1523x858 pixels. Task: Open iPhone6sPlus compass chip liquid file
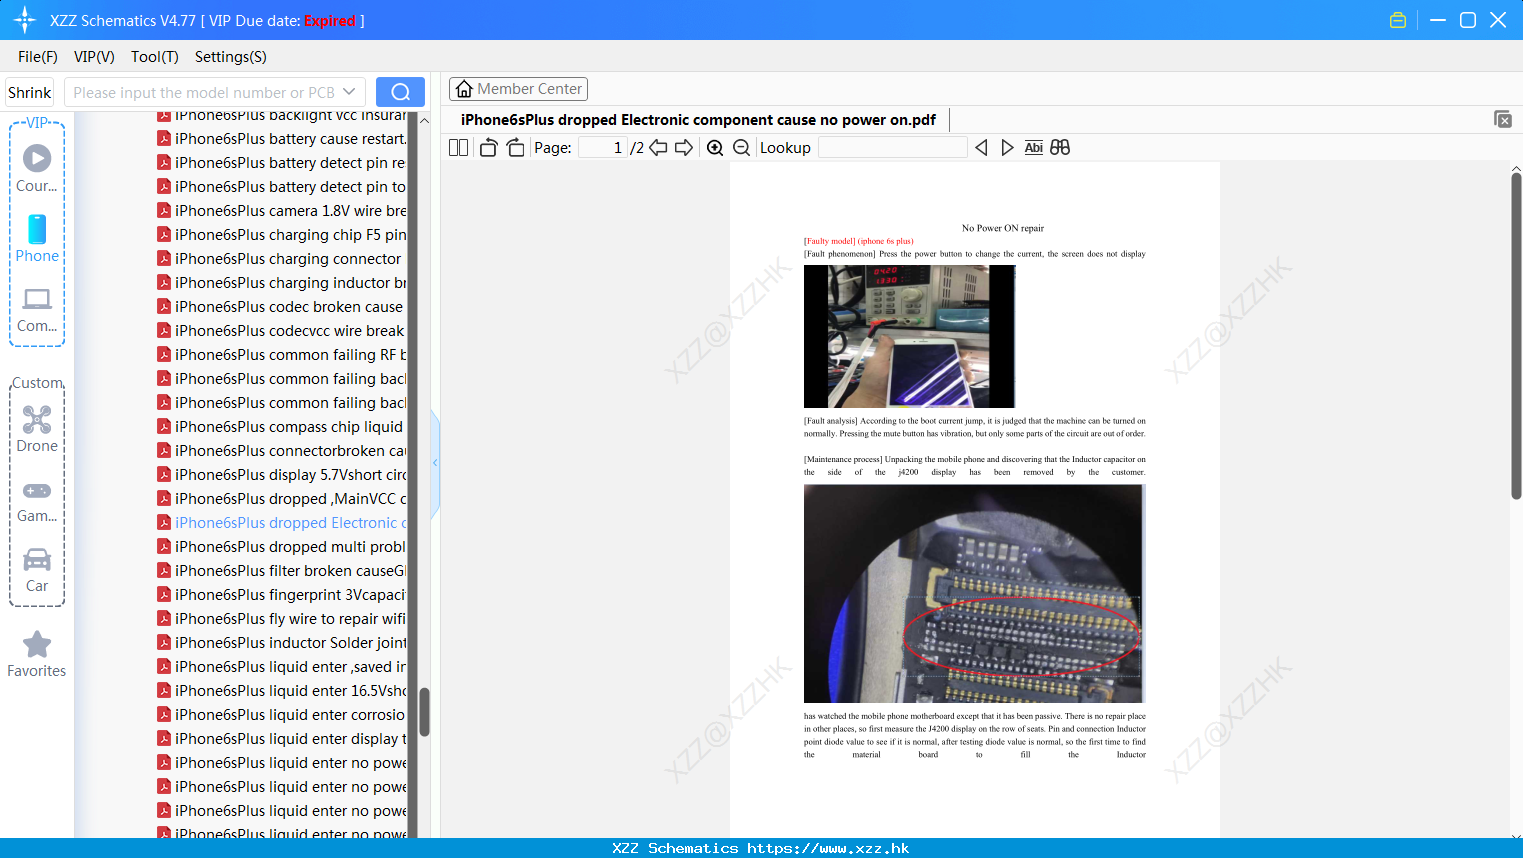point(280,427)
